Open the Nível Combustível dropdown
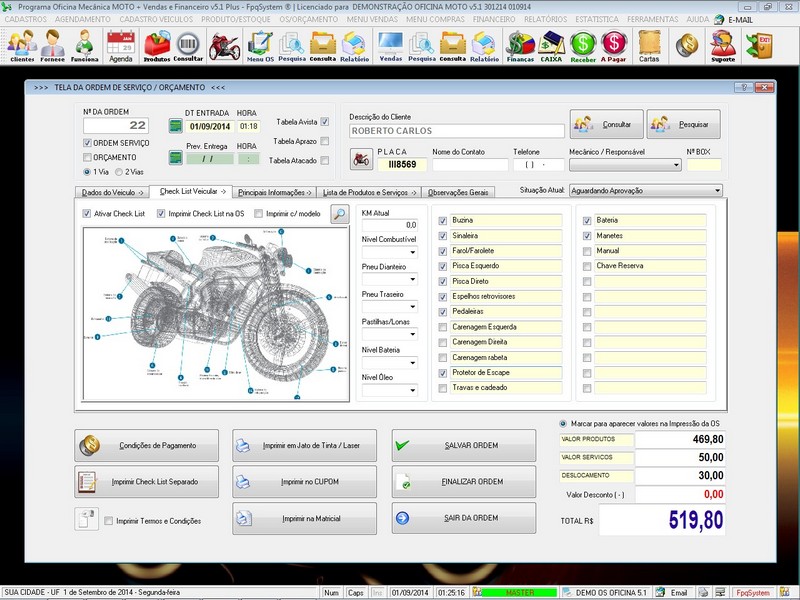 [x=412, y=253]
